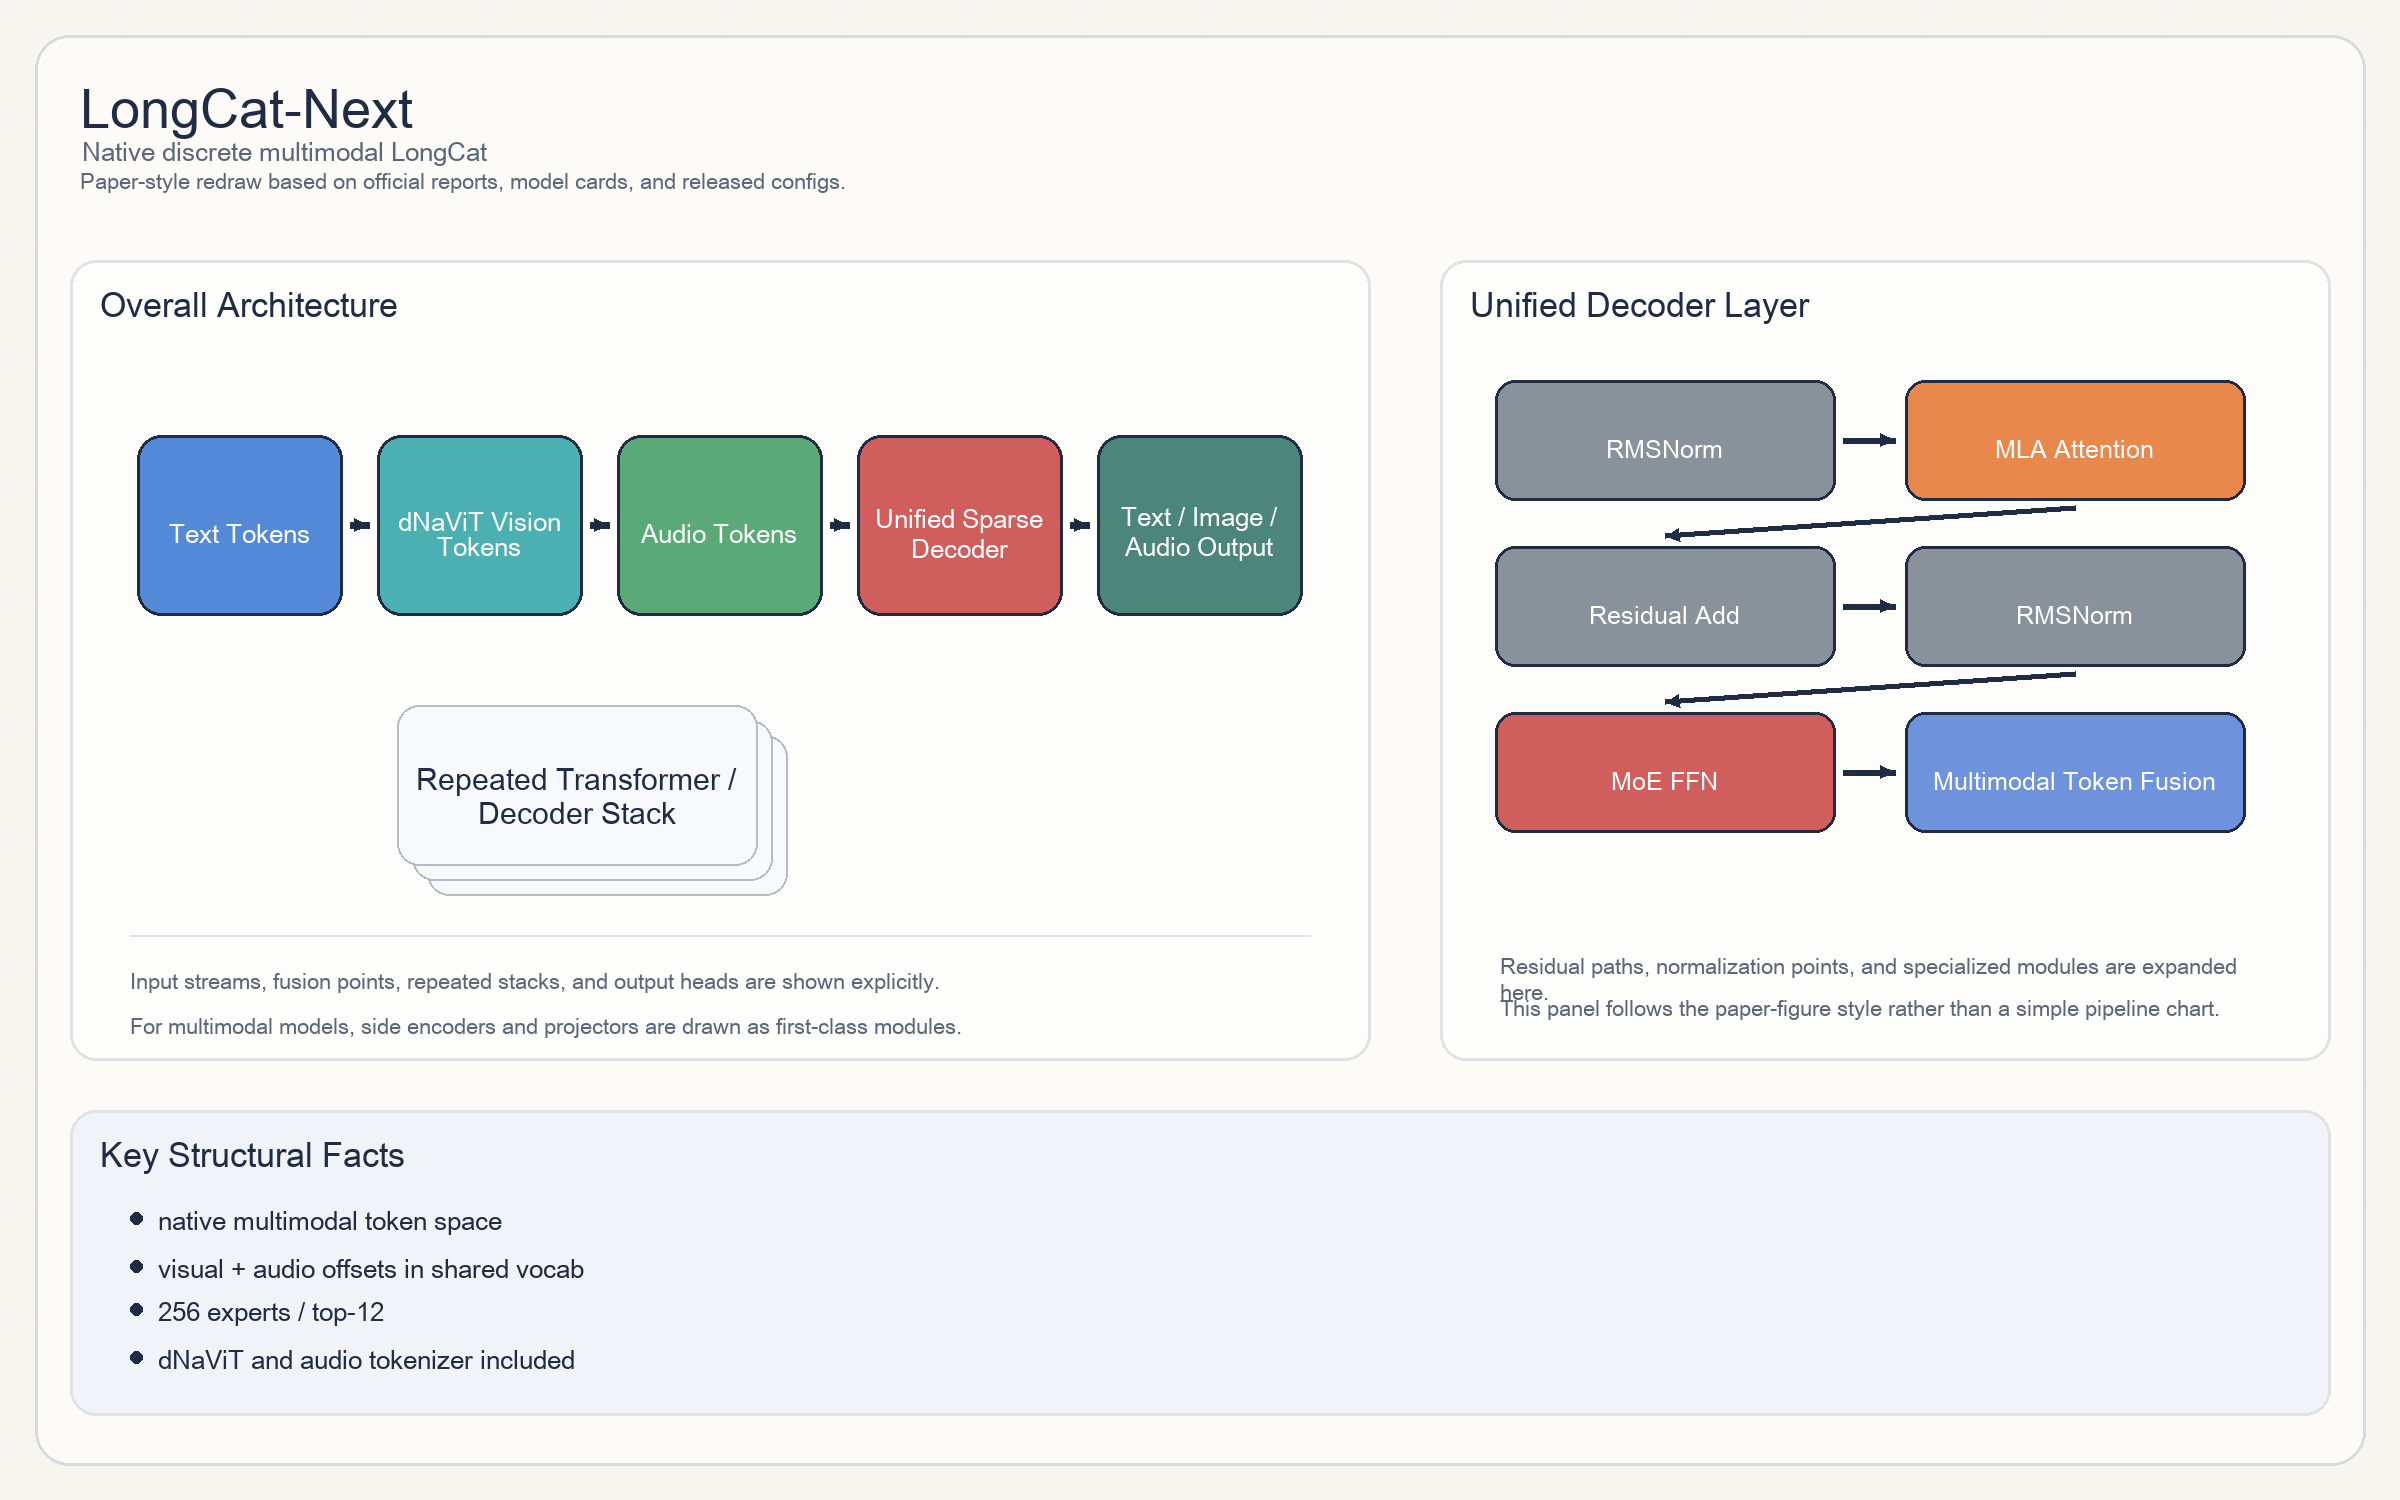
Task: Click the 'native multimodal token space' bullet
Action: pos(329,1221)
